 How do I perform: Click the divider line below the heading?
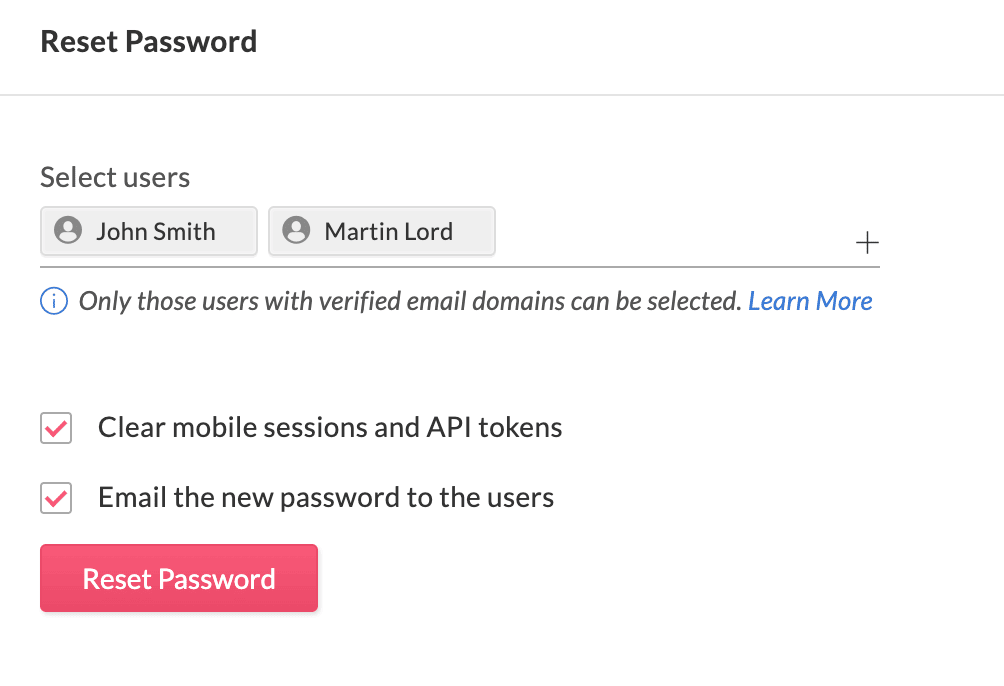[502, 95]
